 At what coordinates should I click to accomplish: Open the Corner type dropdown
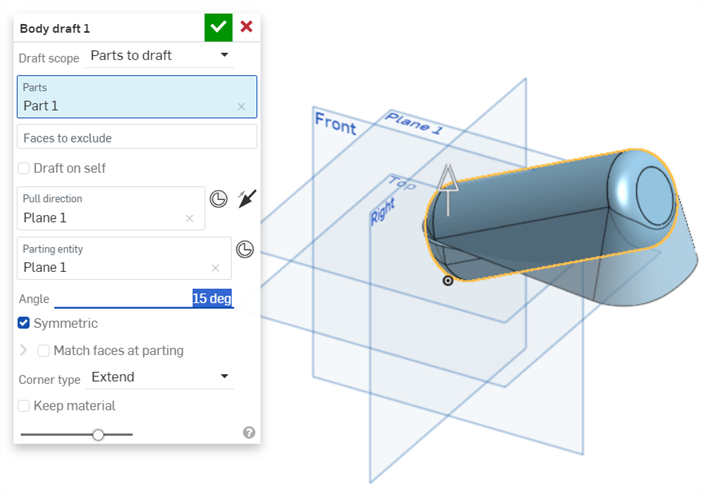click(x=159, y=377)
